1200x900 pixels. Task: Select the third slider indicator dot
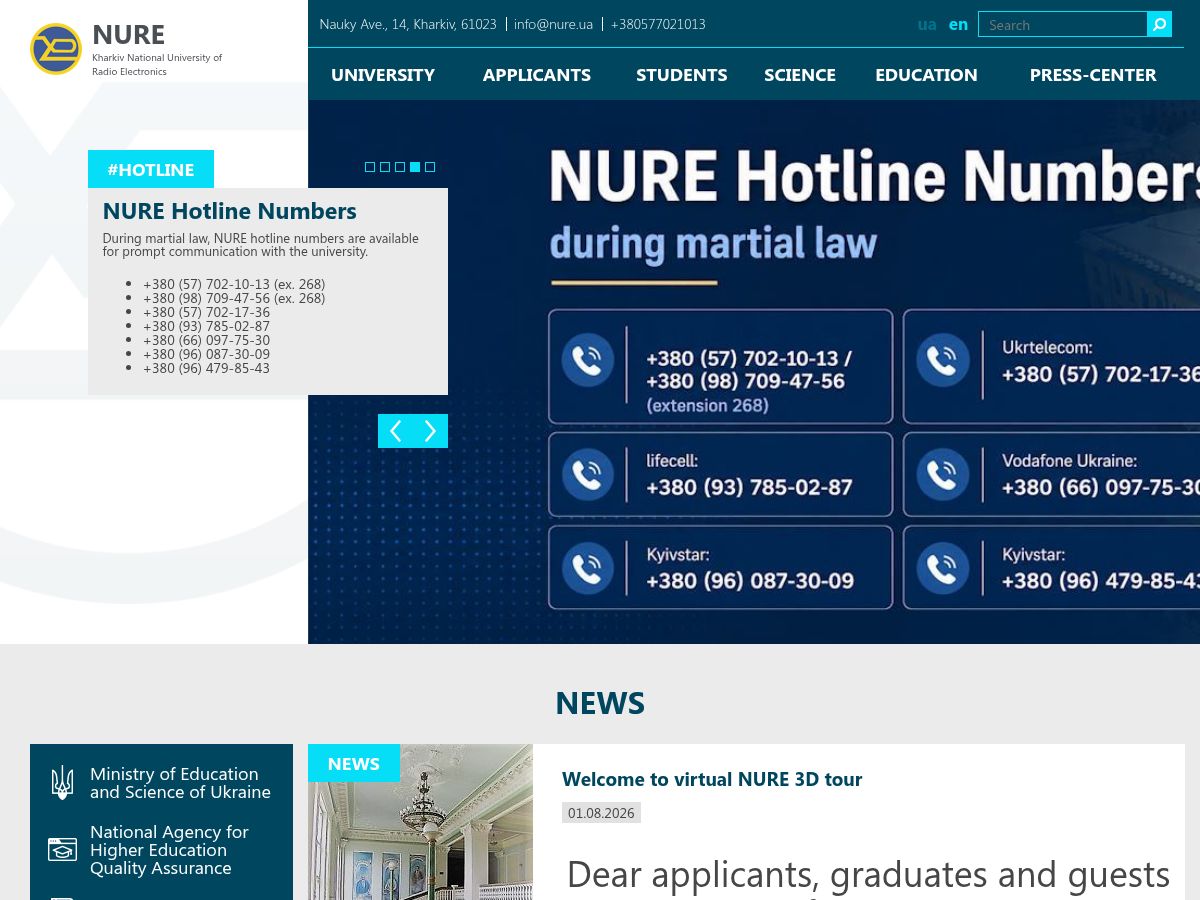(x=400, y=167)
